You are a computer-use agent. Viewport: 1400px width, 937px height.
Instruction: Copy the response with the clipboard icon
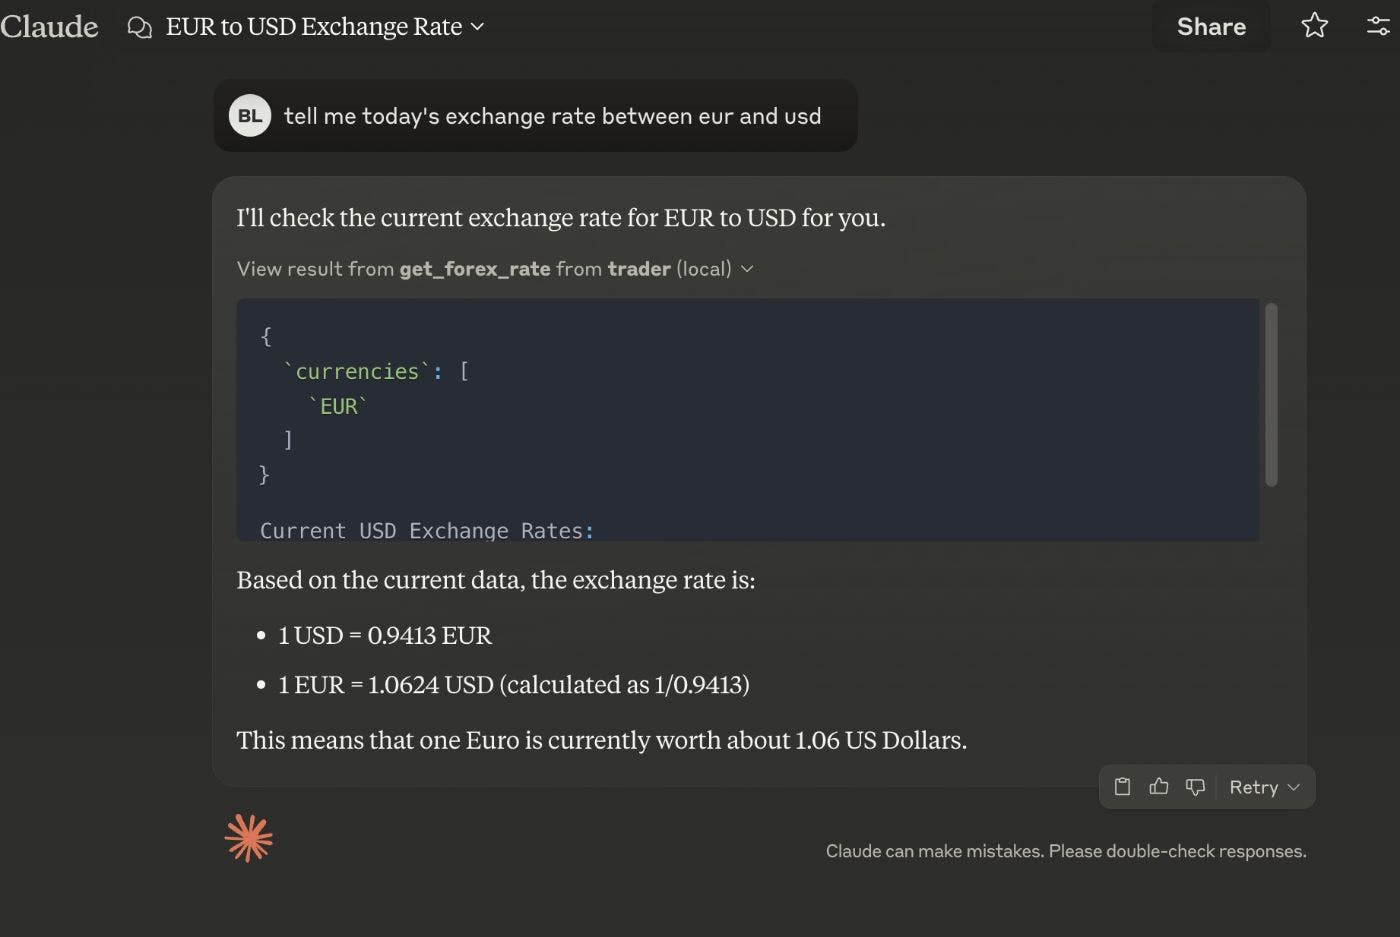pyautogui.click(x=1122, y=787)
